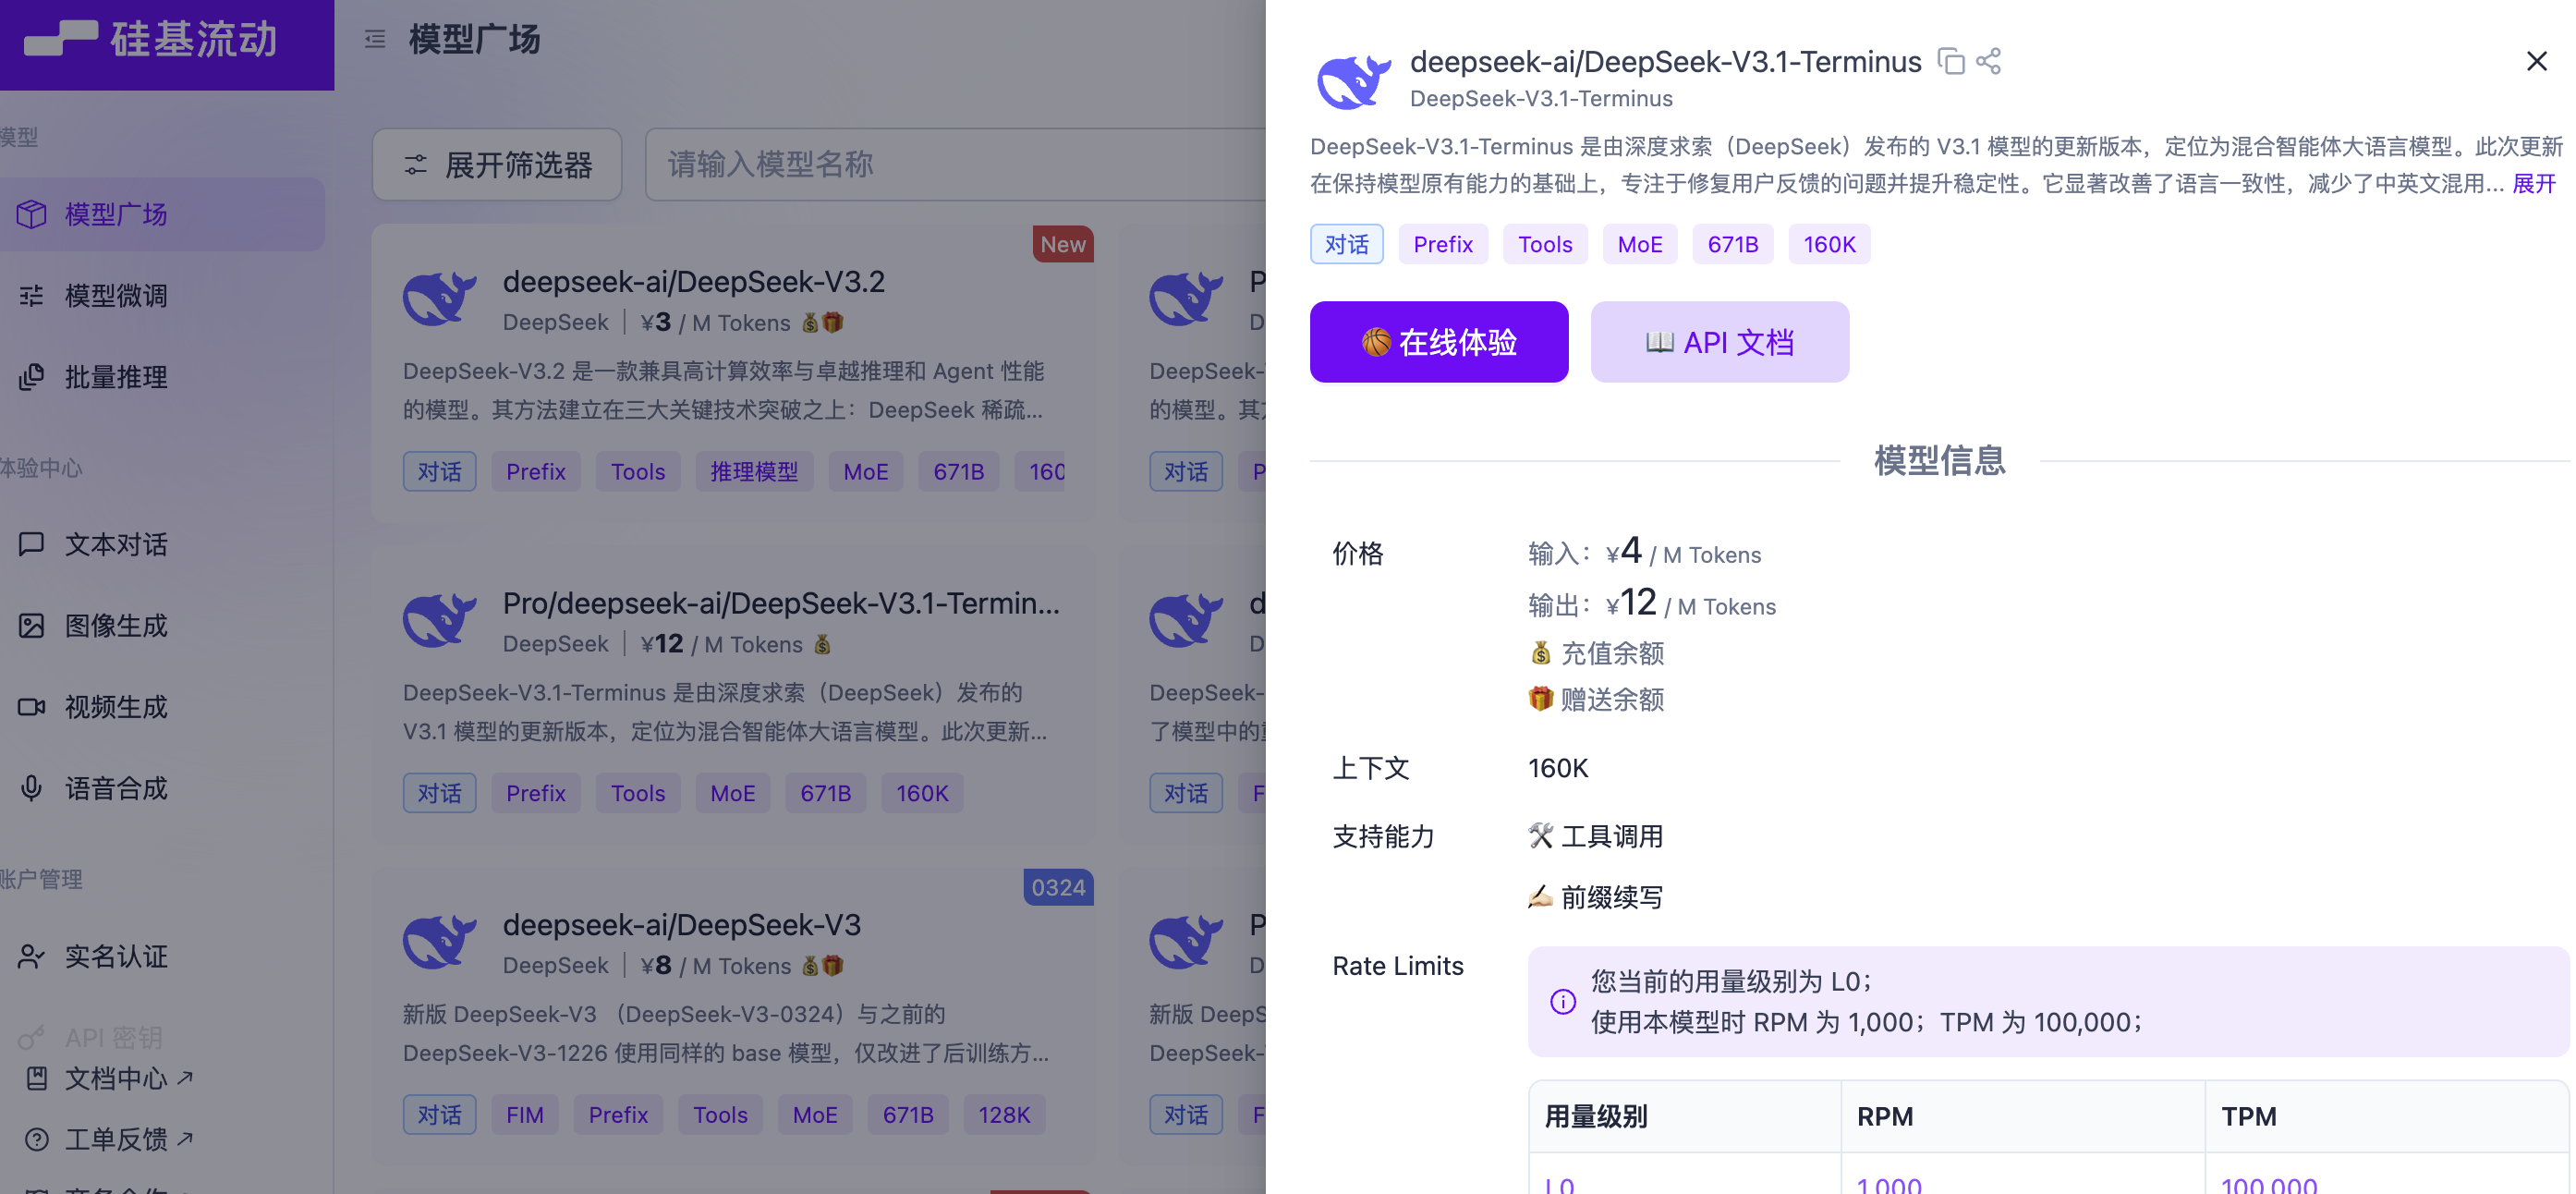2576x1194 pixels.
Task: Click the info icon in Rate Limits notice
Action: click(1562, 1001)
